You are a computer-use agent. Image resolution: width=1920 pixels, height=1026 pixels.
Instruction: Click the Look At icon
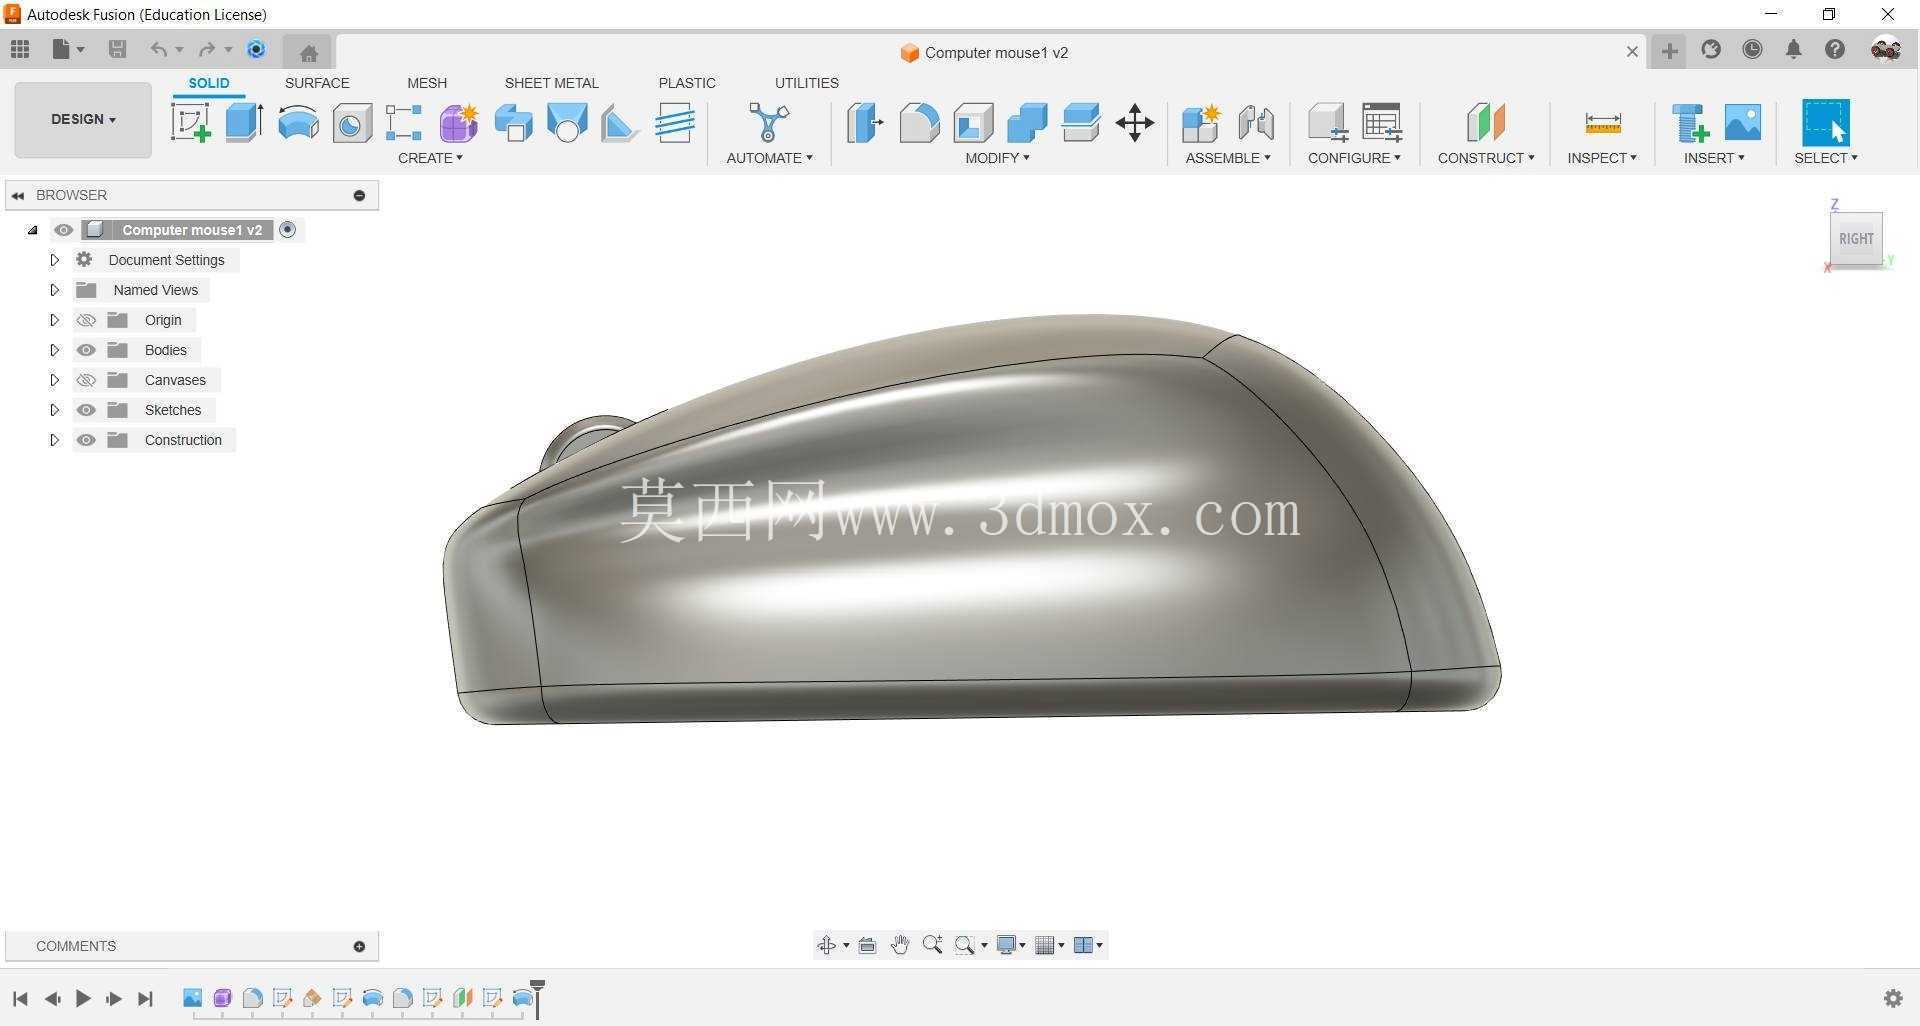tap(867, 945)
